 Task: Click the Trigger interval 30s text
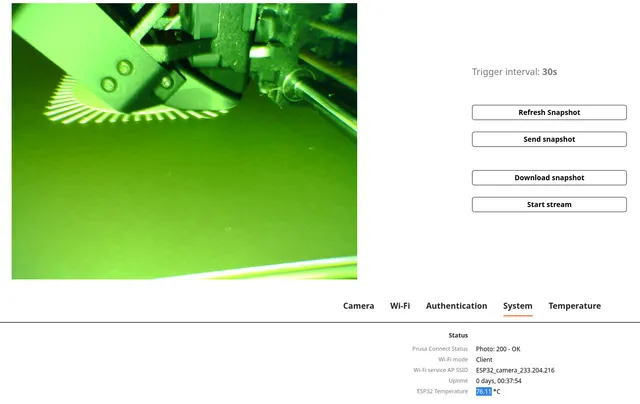click(514, 72)
